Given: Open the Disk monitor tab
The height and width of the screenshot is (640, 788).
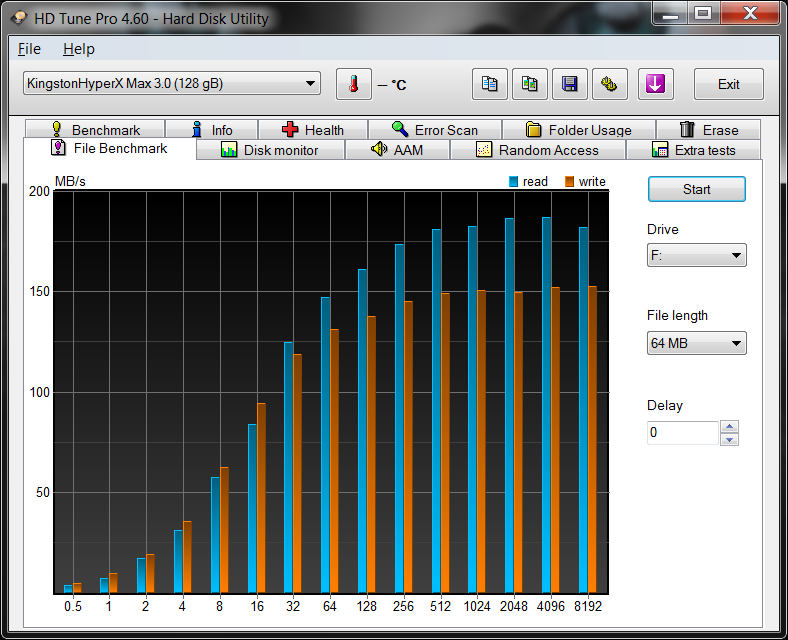Looking at the screenshot, I should click(x=269, y=150).
